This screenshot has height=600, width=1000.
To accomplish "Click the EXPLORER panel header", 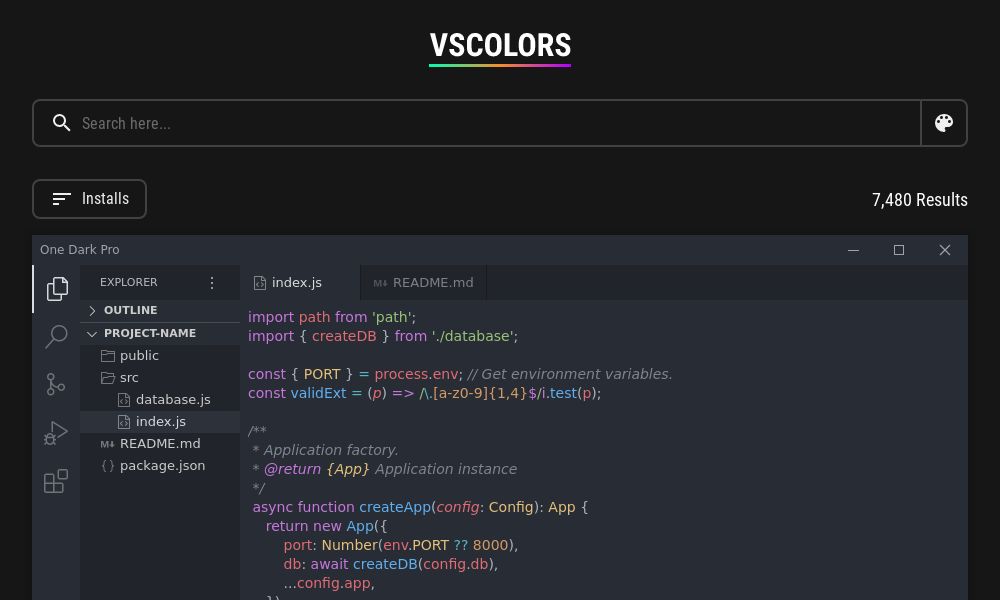I will (x=128, y=282).
